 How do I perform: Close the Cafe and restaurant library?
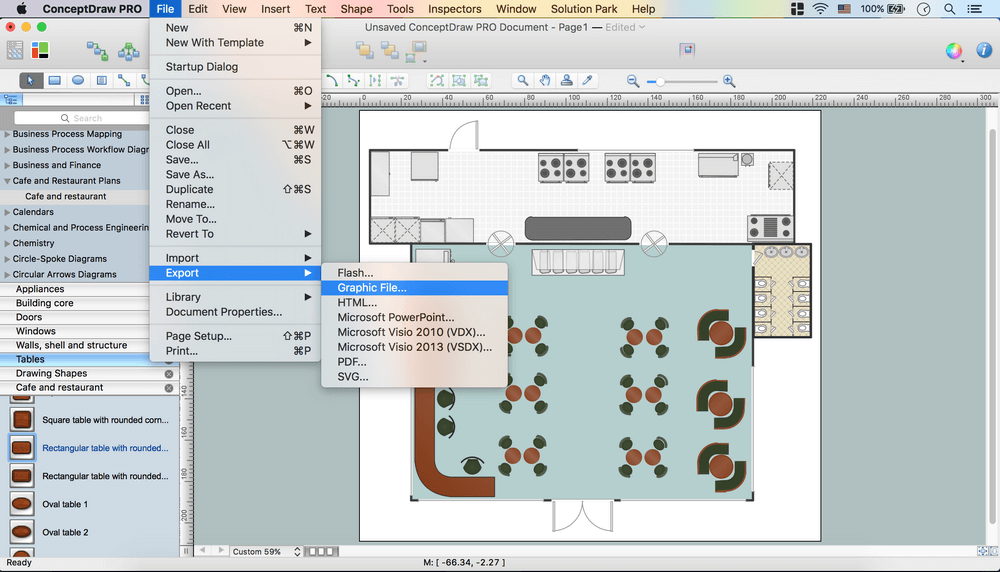[169, 387]
